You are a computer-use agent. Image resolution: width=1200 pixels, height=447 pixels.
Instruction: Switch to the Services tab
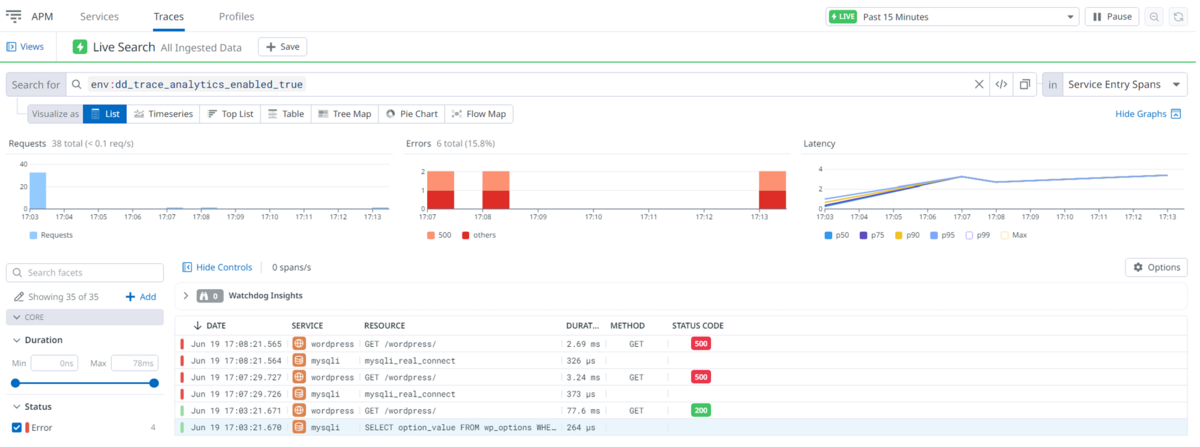(x=99, y=17)
